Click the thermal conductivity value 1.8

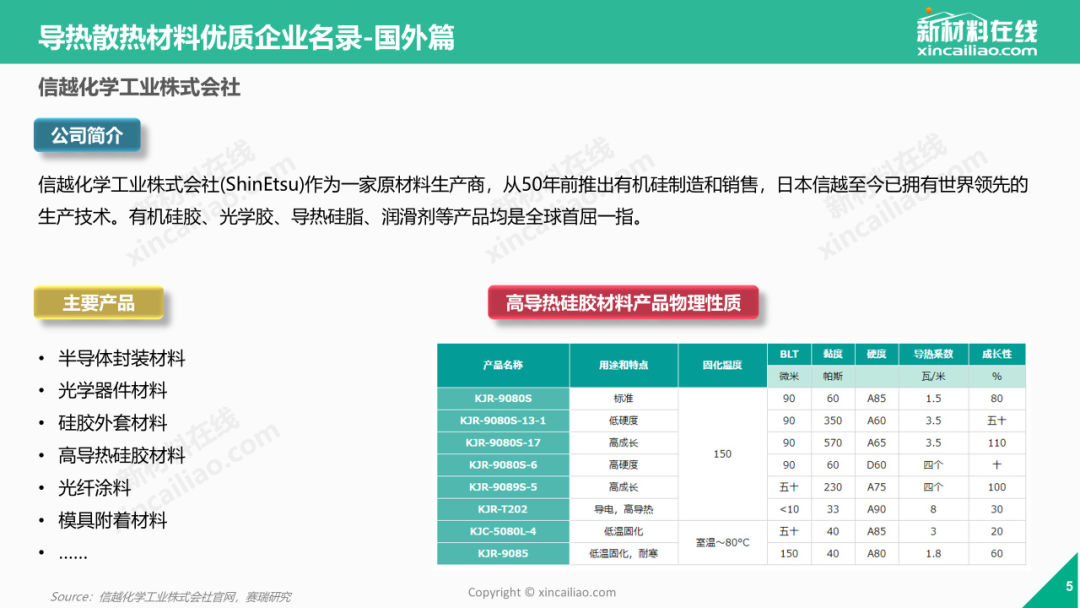coord(933,553)
